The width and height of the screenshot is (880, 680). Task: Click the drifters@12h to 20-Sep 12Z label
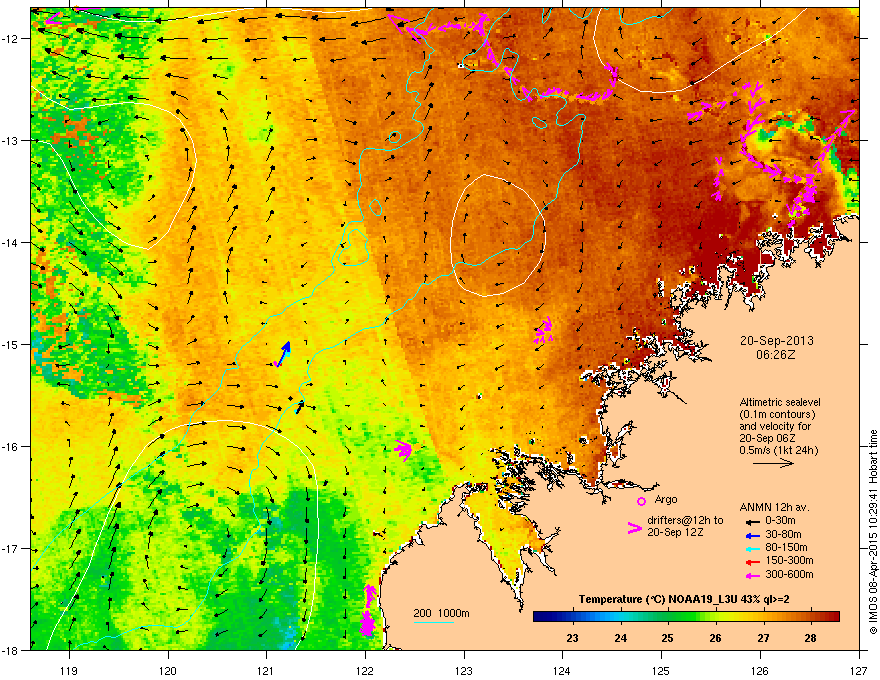point(685,526)
